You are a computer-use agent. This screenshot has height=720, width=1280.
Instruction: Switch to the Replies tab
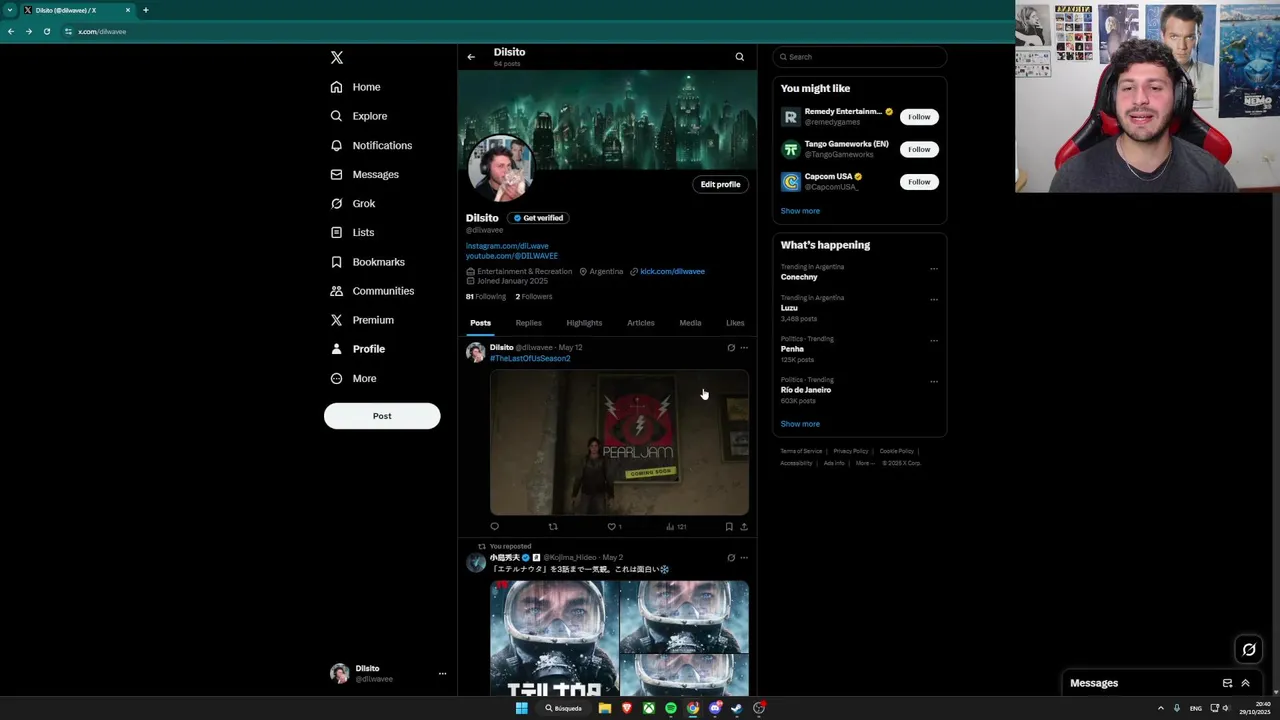529,323
